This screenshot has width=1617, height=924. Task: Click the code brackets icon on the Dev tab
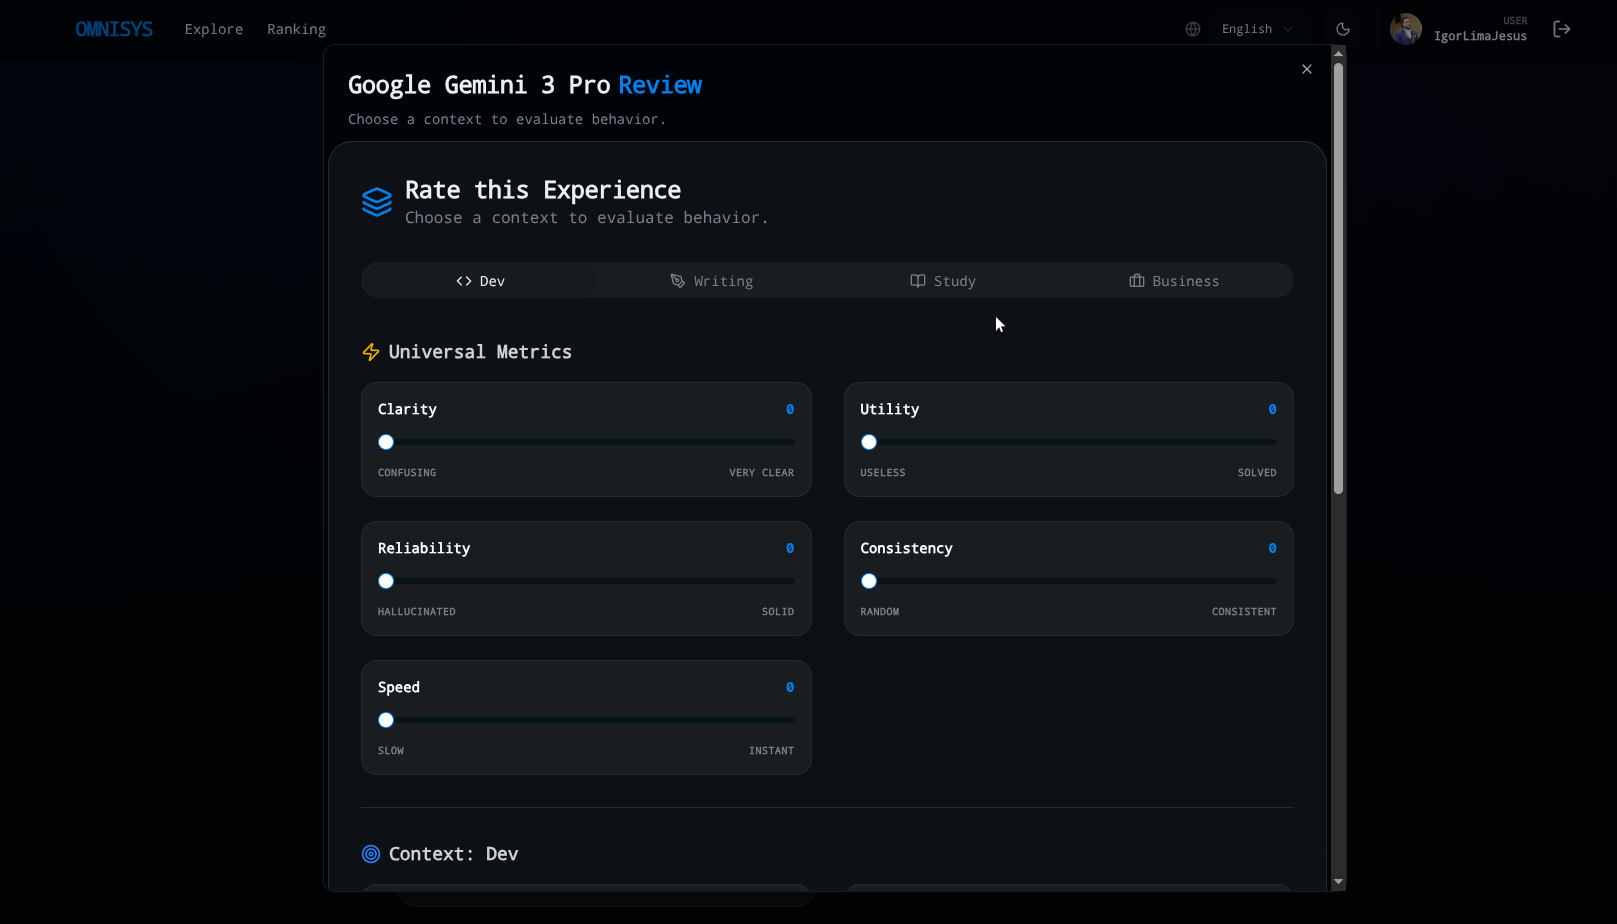coord(463,280)
